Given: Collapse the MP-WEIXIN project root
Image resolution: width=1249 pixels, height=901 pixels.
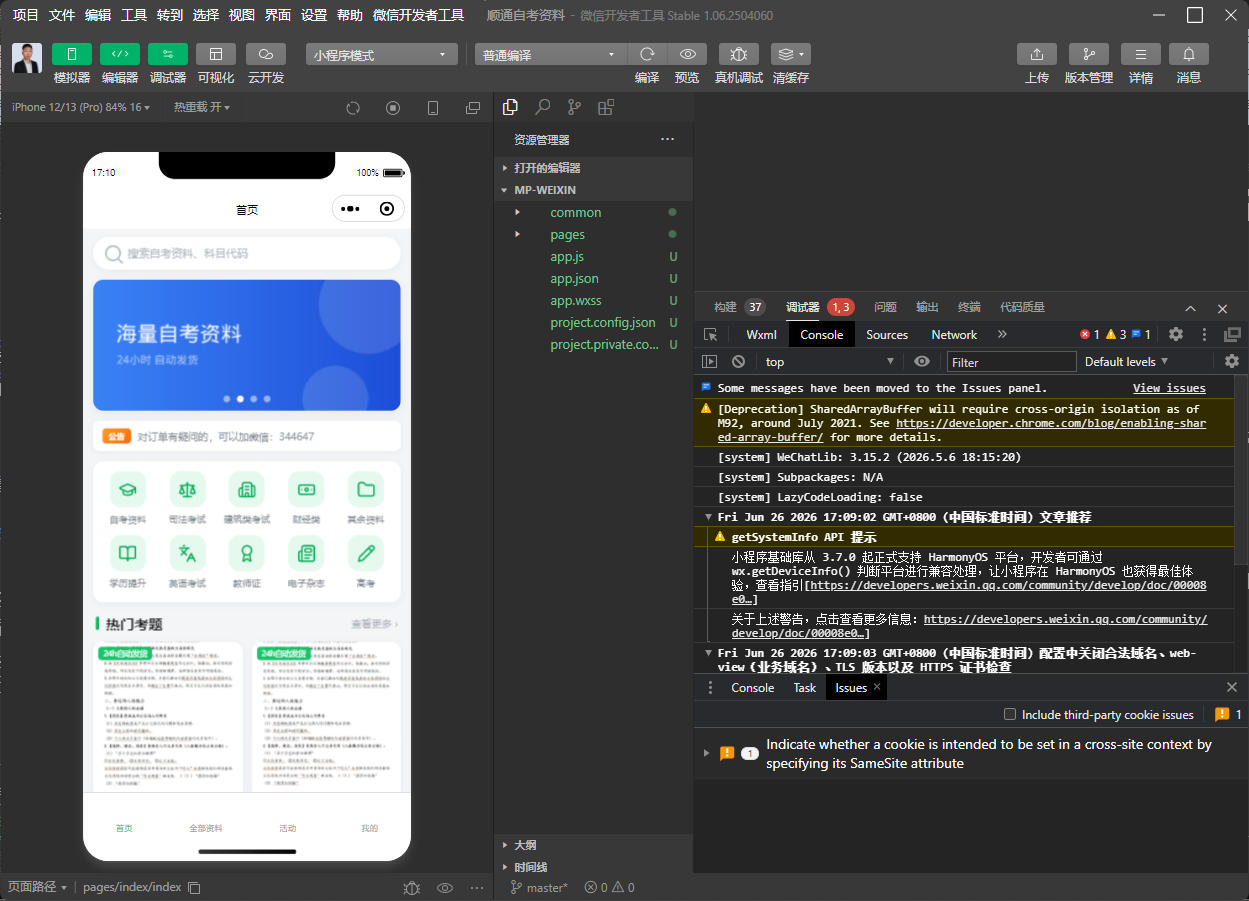Looking at the screenshot, I should click(594, 190).
